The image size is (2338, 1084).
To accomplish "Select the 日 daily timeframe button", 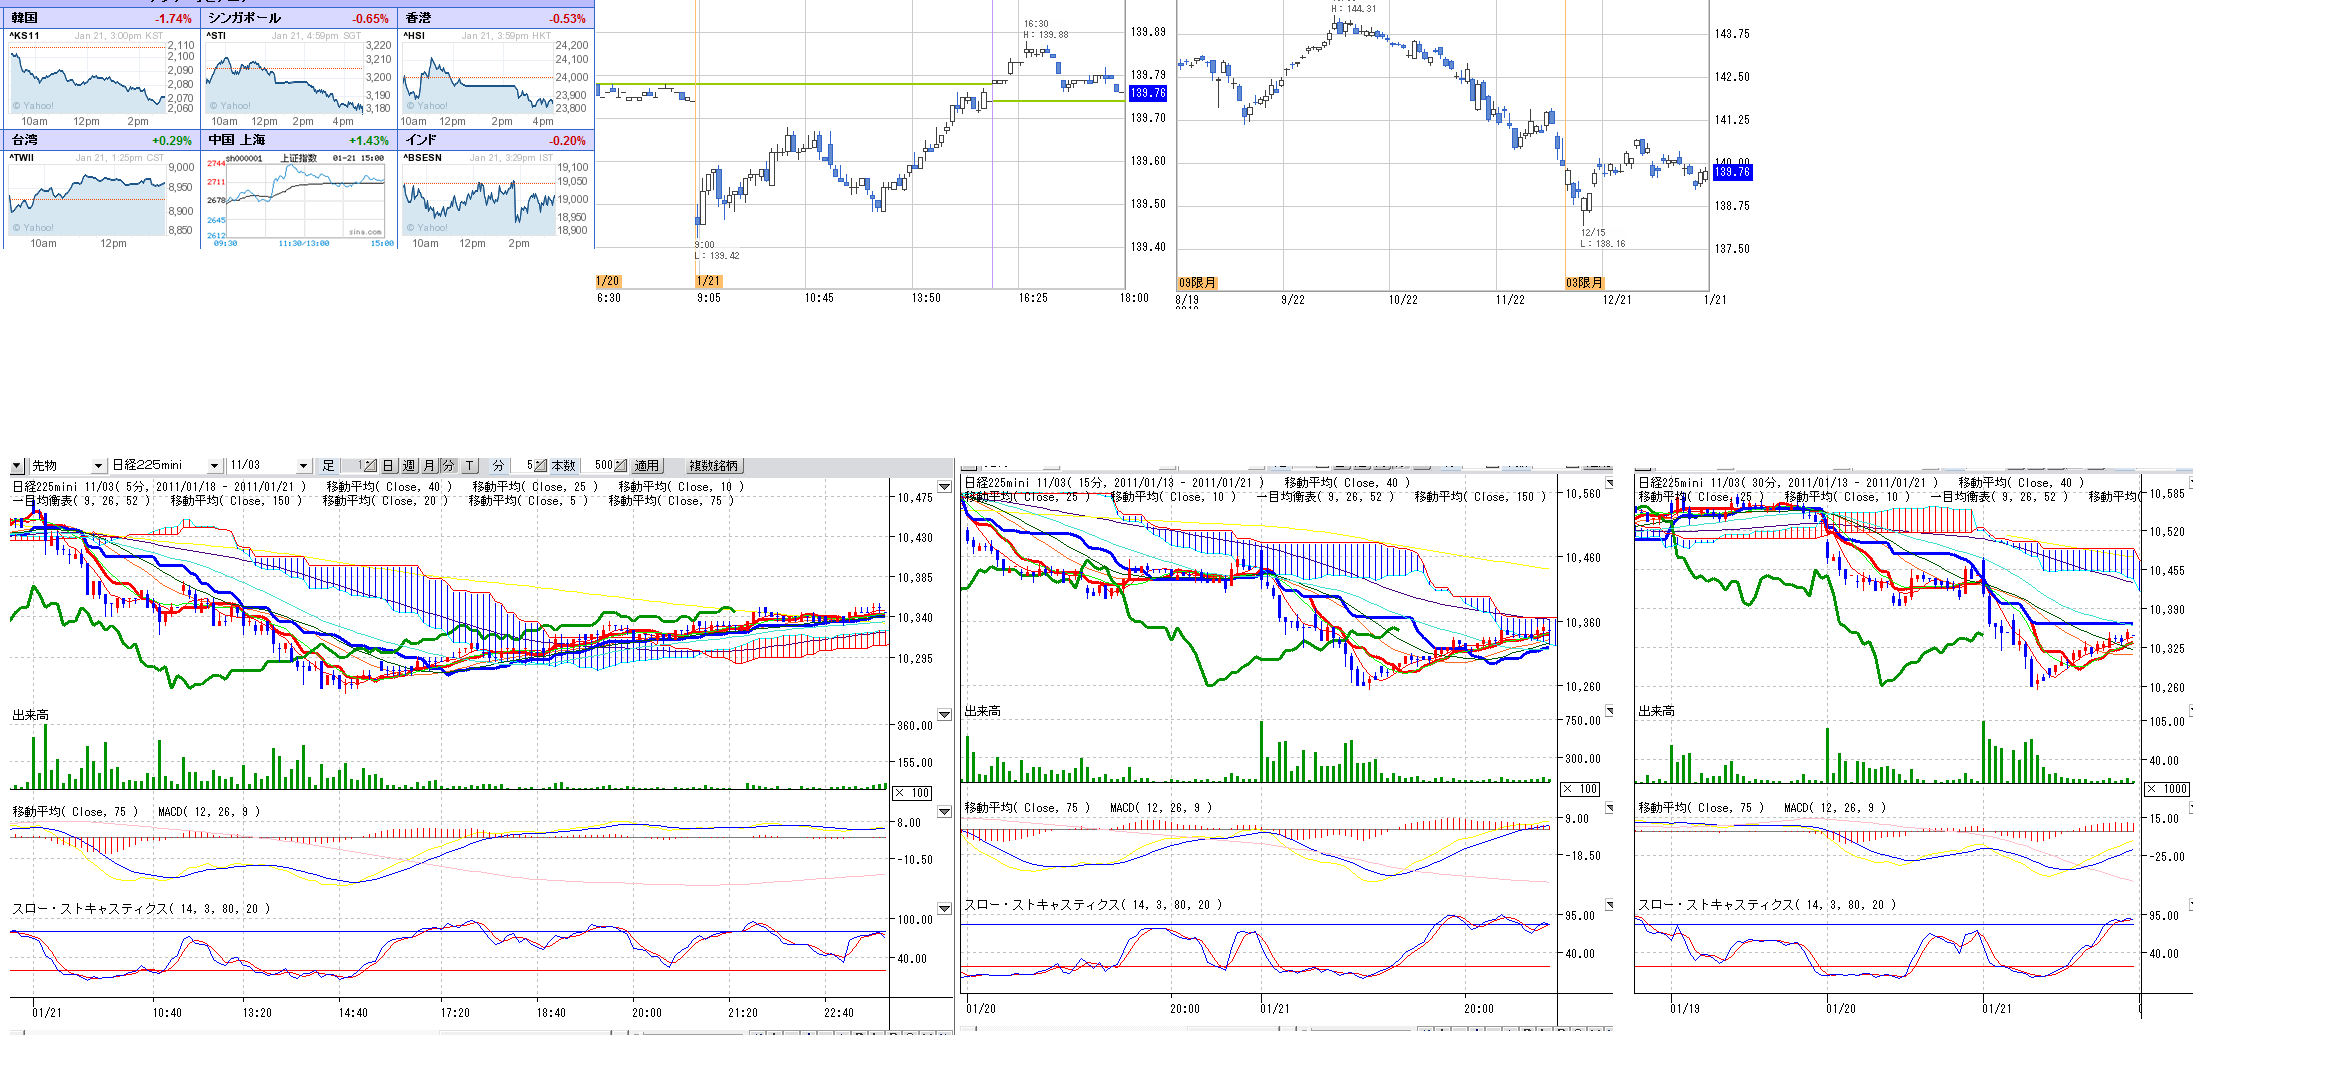I will [388, 465].
